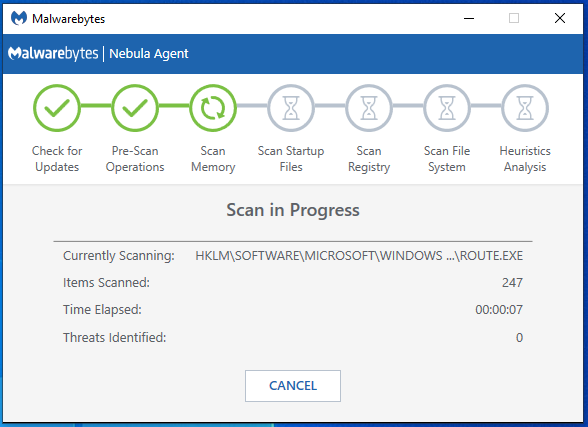The image size is (588, 427).
Task: Click the 'Time Elapsed:' label
Action: tap(102, 310)
